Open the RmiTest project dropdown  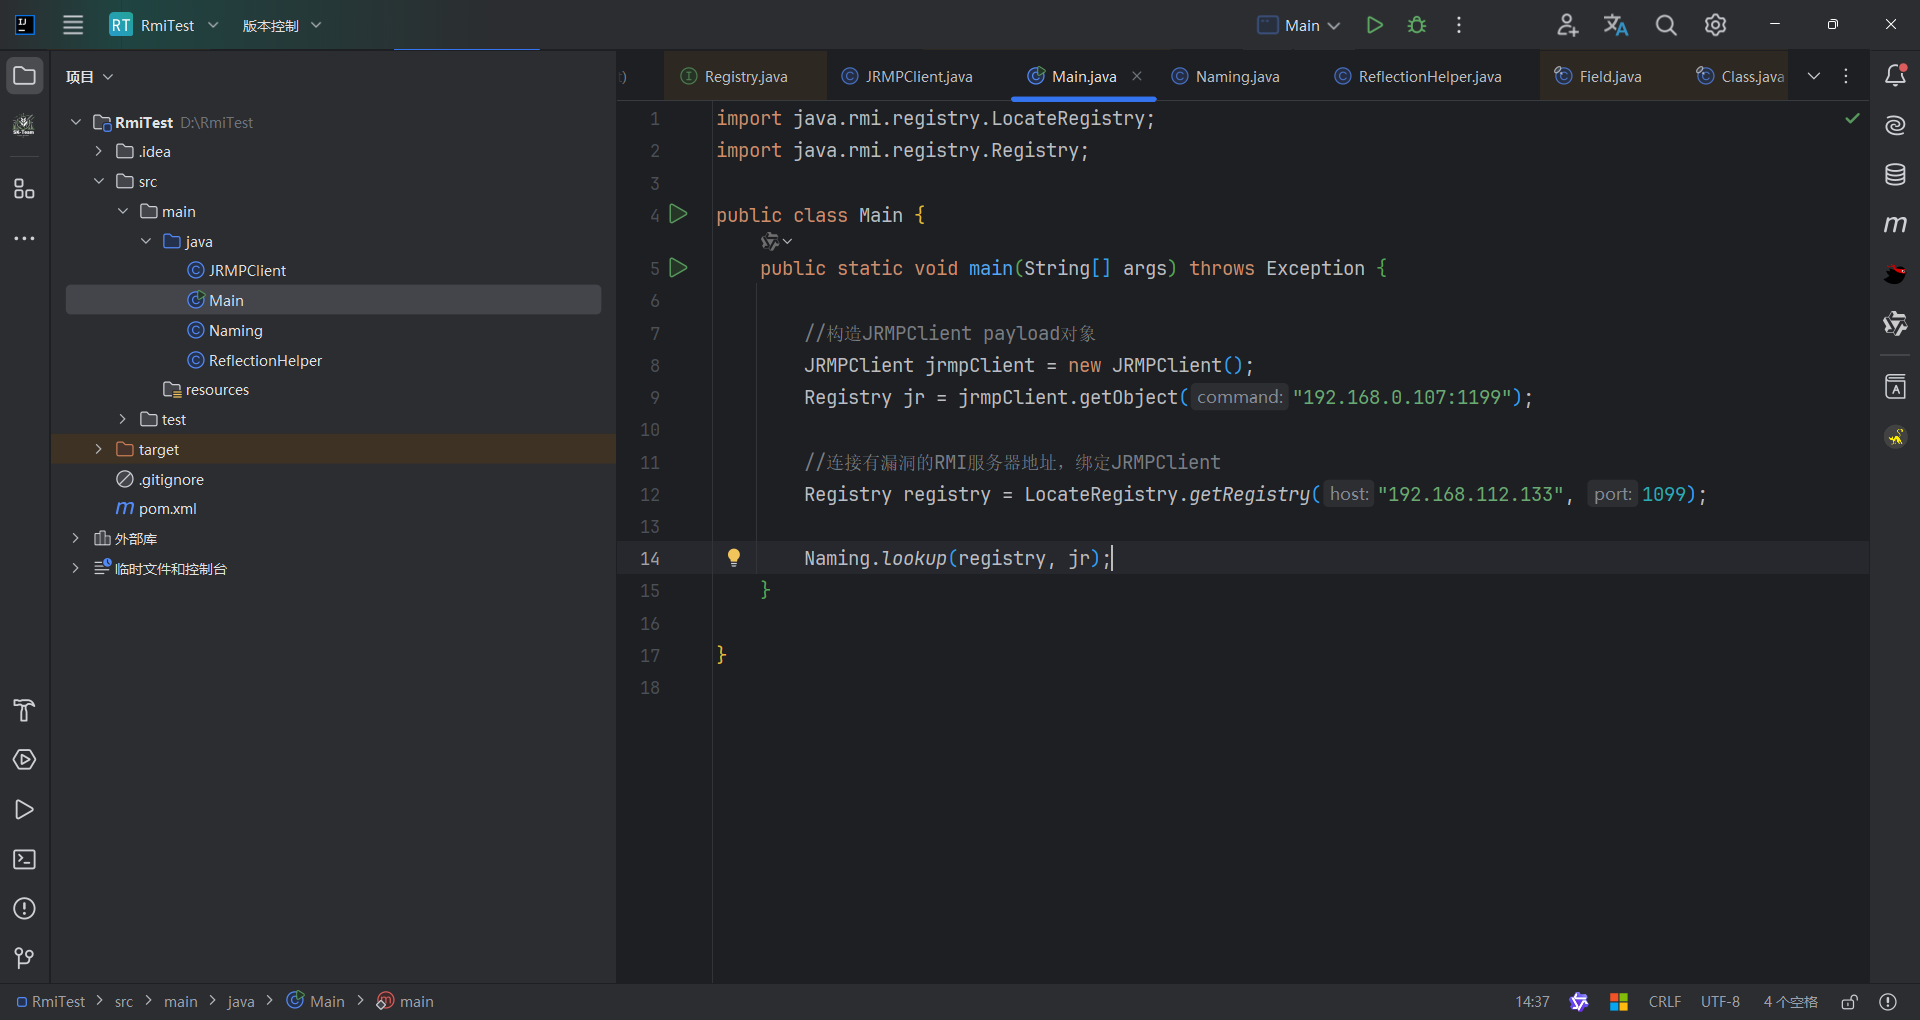point(164,25)
